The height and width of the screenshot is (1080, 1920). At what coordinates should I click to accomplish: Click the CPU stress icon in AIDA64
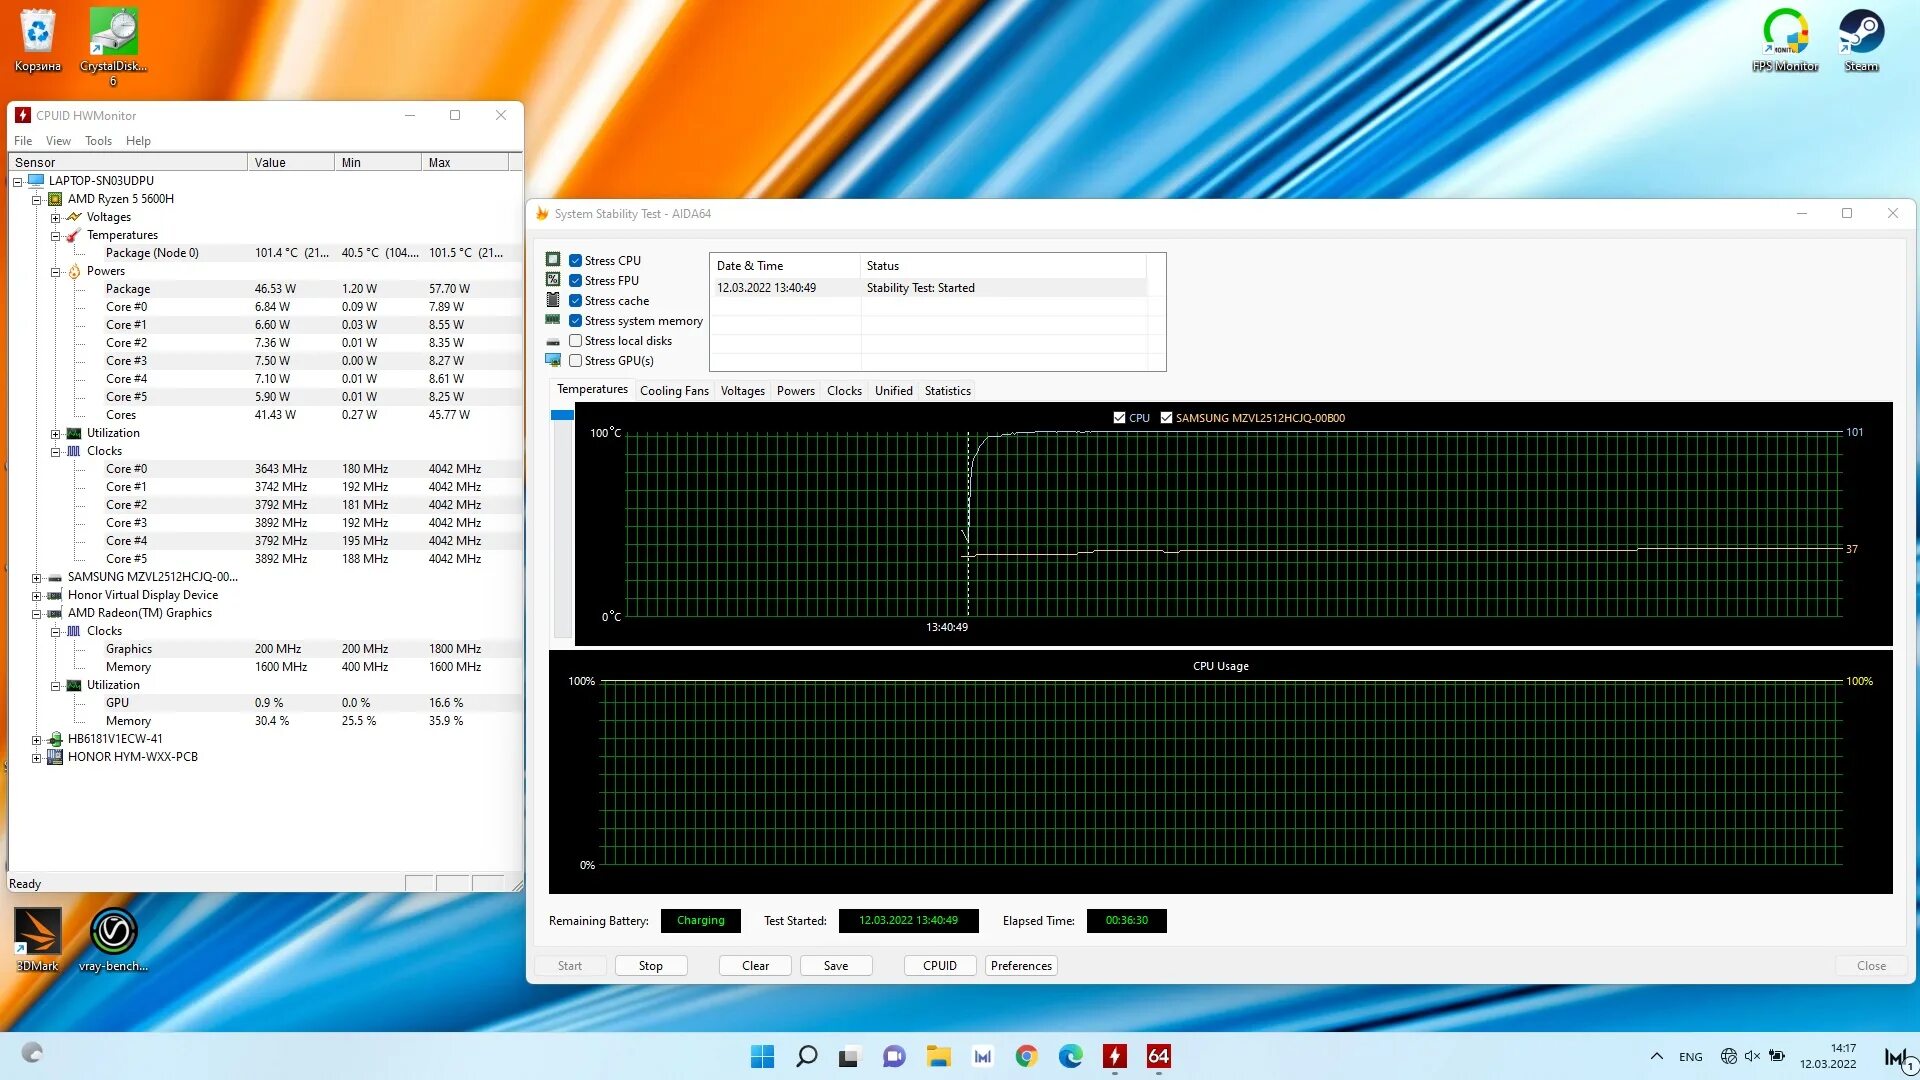[553, 259]
